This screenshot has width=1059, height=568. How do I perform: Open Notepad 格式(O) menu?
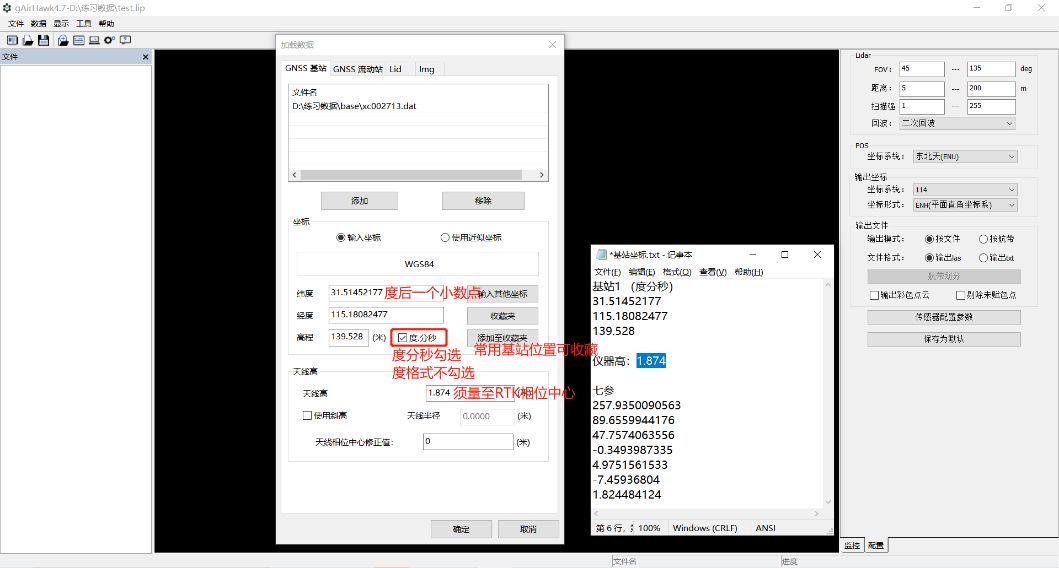(677, 272)
